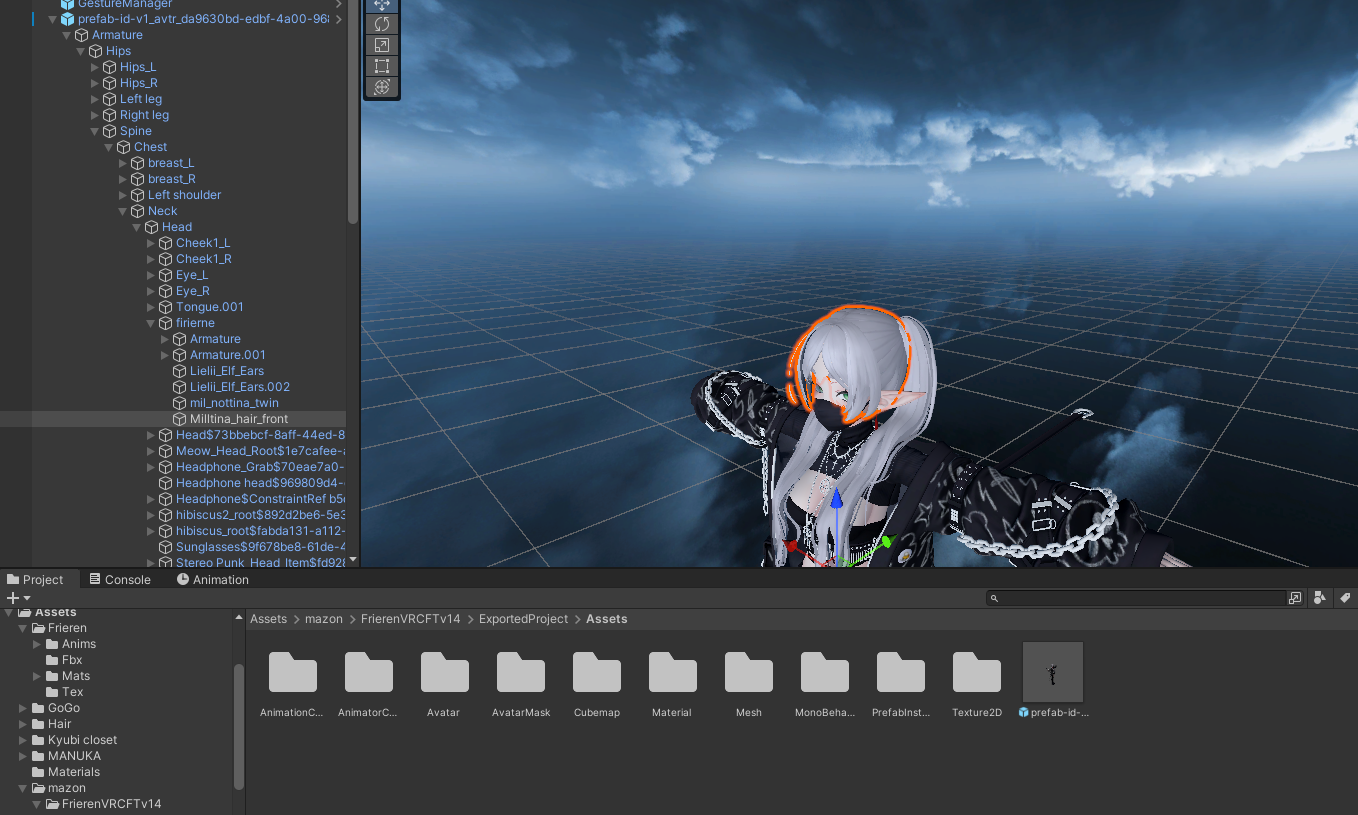
Task: Switch to the Console tab
Action: coord(119,579)
